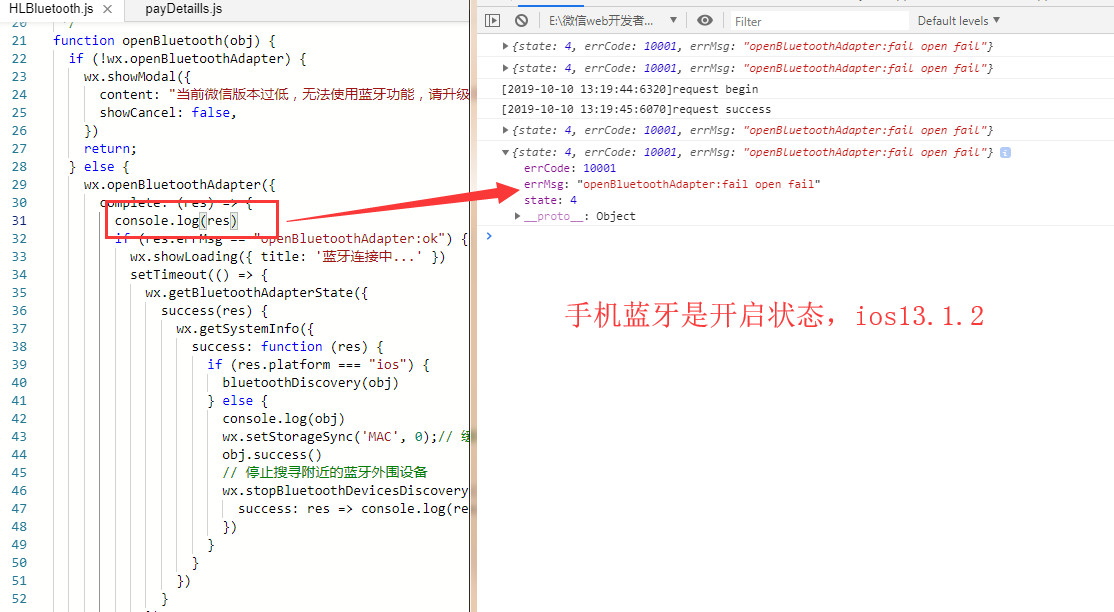Click the 'state: 4' property line
The height and width of the screenshot is (612, 1114).
550,200
